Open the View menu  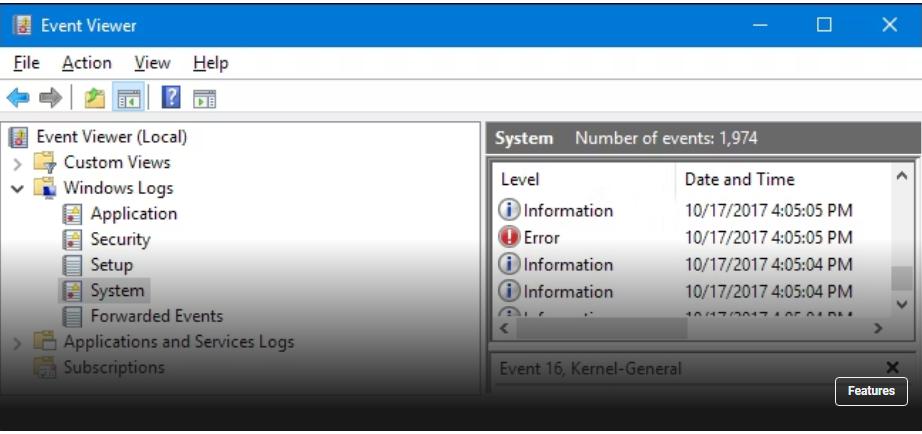[x=152, y=63]
